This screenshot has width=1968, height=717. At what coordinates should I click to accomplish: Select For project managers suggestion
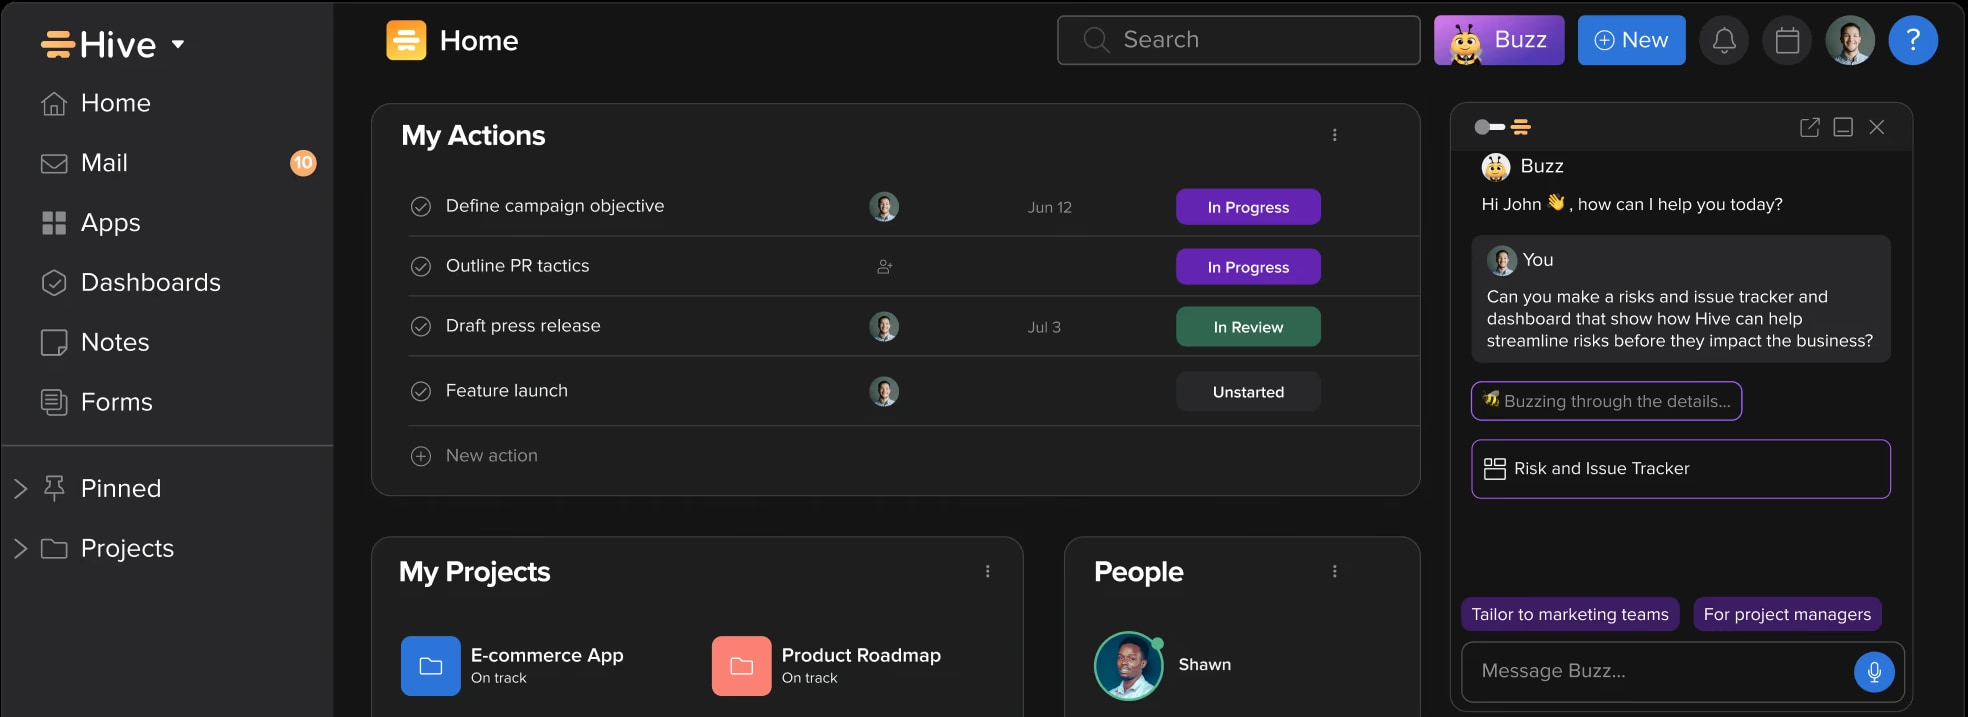[x=1787, y=614]
